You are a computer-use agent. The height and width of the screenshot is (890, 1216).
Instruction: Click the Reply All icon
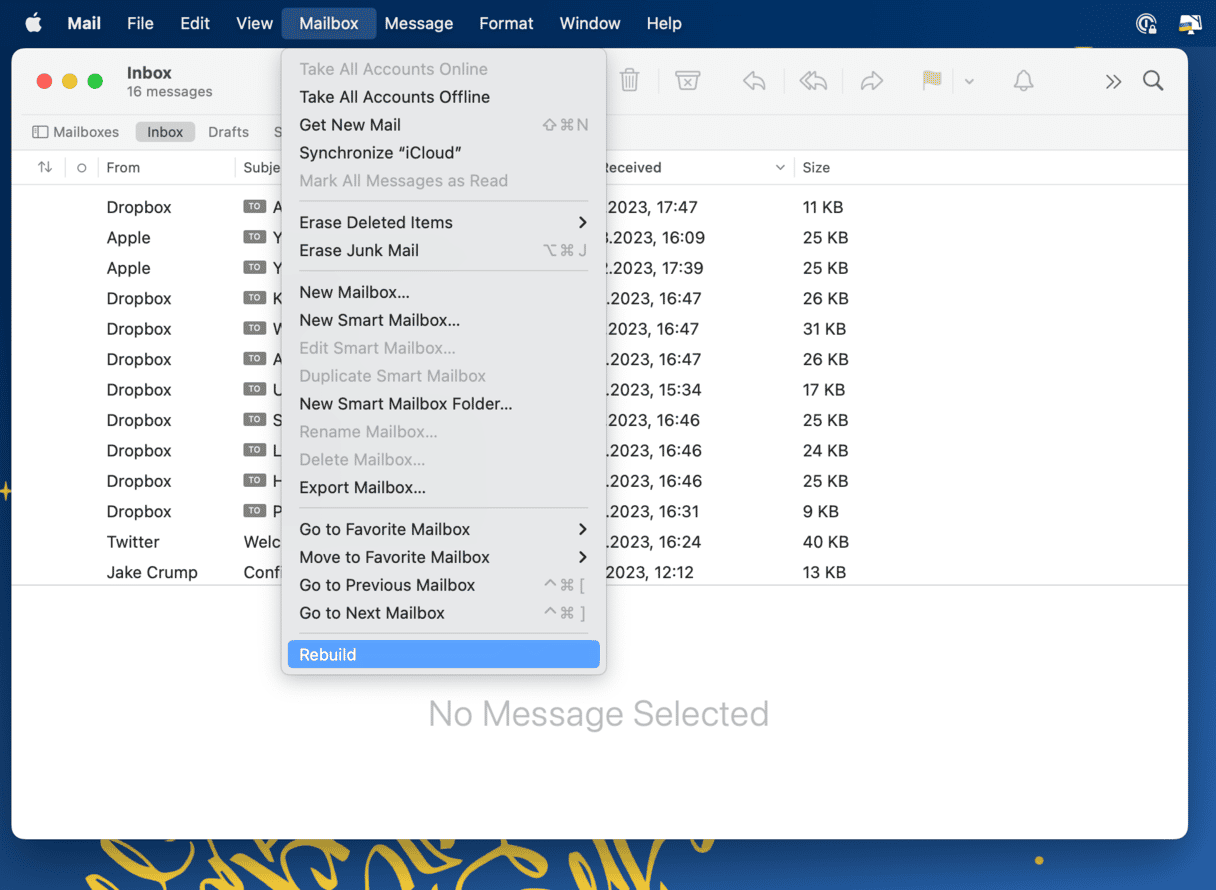click(812, 80)
